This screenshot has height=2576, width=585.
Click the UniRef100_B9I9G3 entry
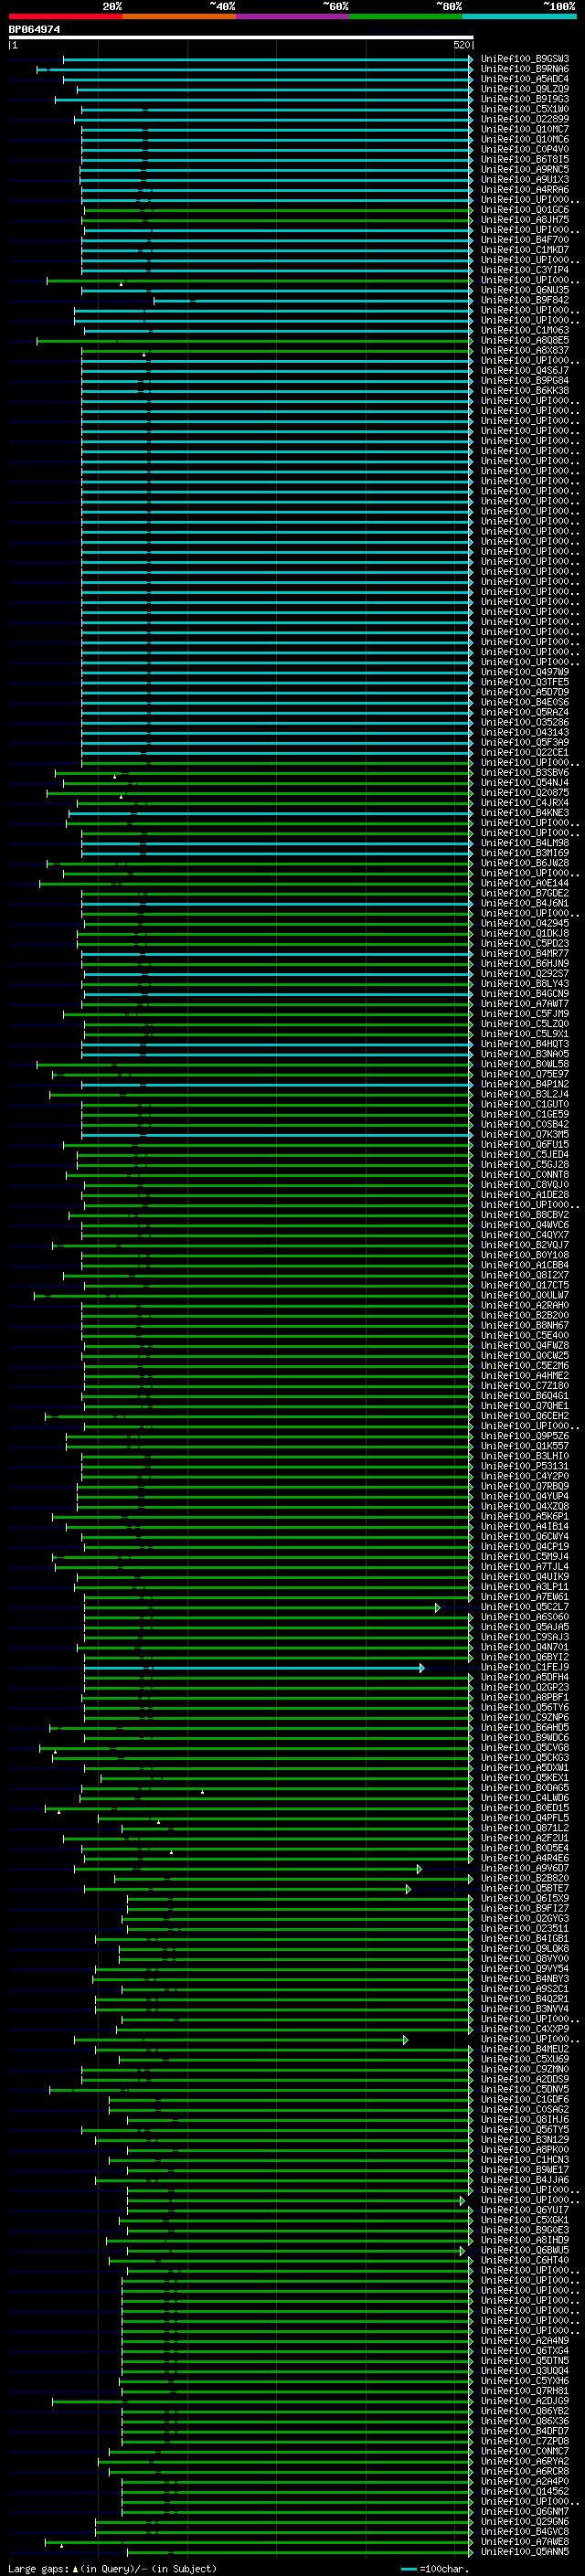coord(525,99)
